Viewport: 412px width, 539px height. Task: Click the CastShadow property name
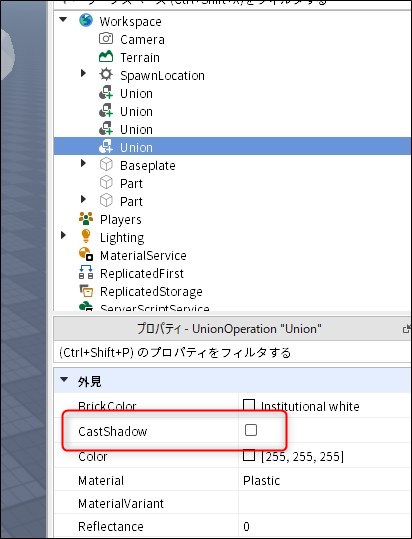point(113,431)
